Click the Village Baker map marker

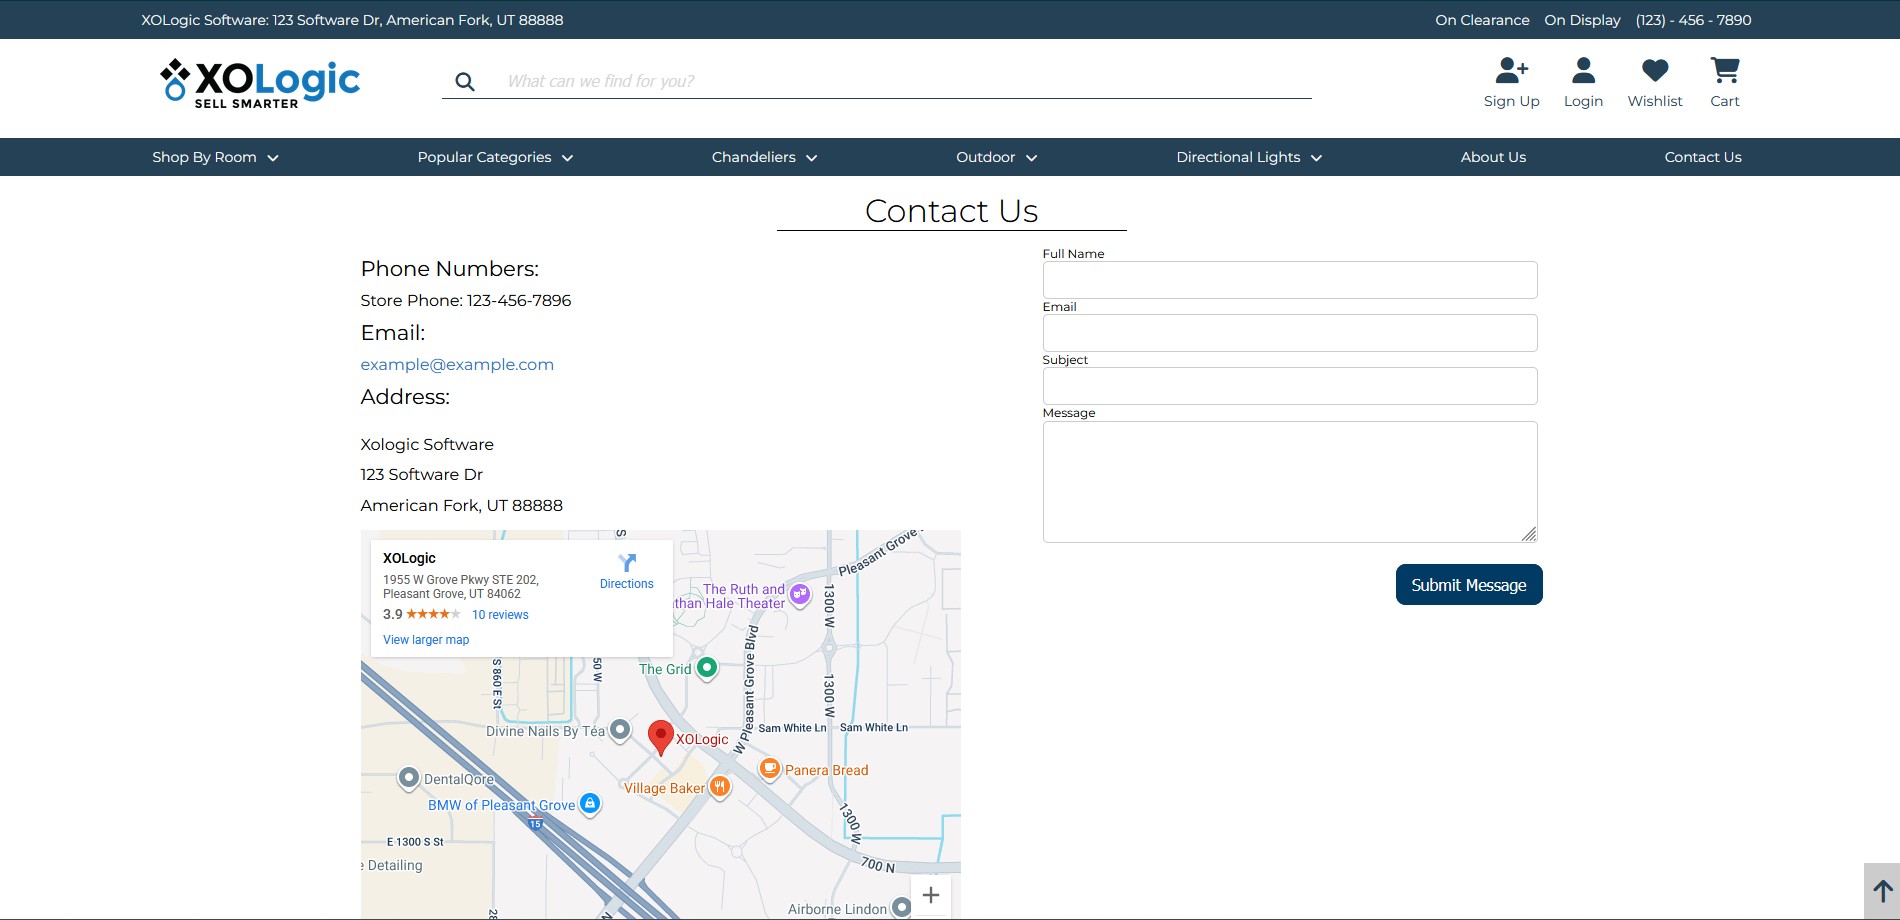[719, 787]
